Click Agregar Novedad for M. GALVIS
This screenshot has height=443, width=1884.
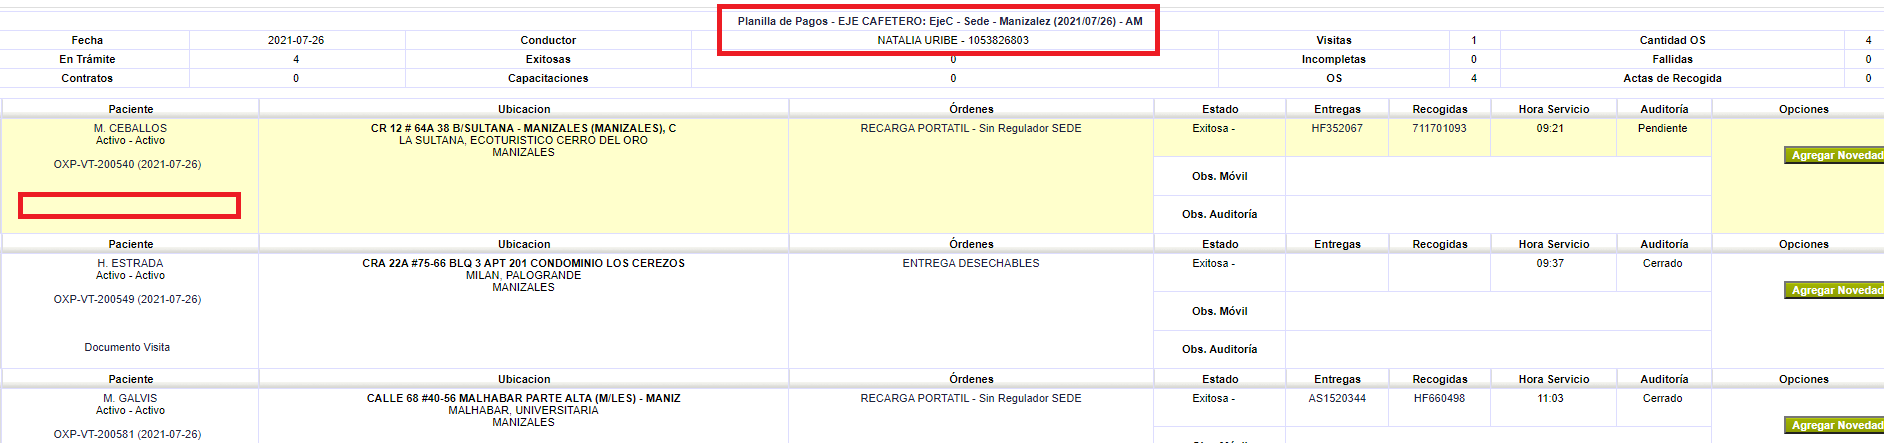pyautogui.click(x=1834, y=425)
